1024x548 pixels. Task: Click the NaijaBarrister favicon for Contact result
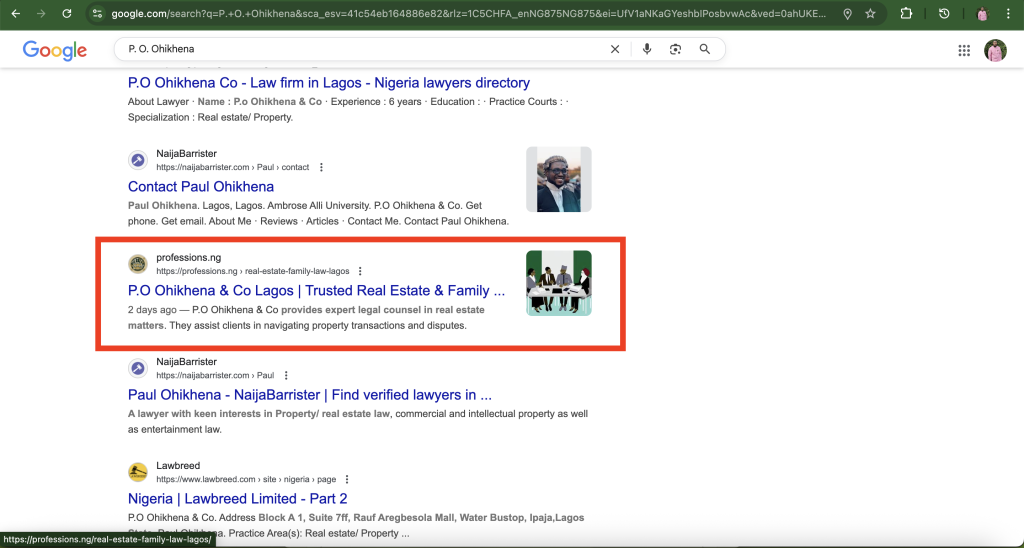coord(138,160)
